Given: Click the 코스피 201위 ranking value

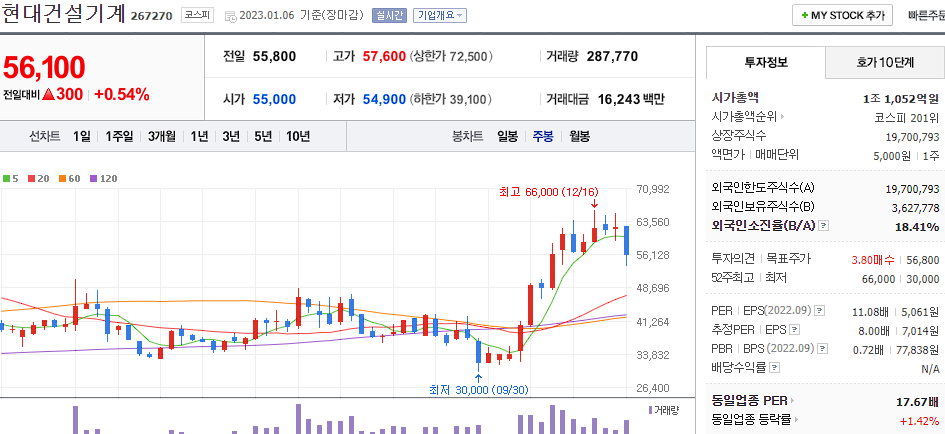Looking at the screenshot, I should 907,117.
